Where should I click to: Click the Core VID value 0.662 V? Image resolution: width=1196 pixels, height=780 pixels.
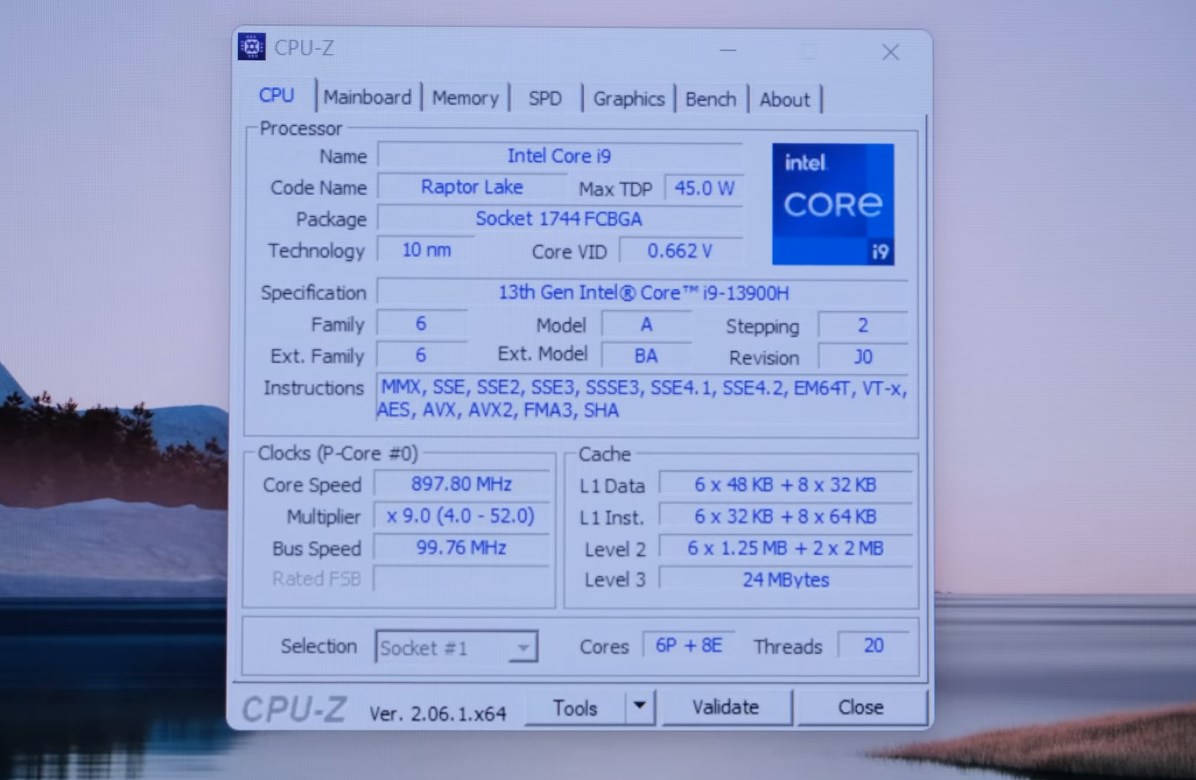click(680, 251)
